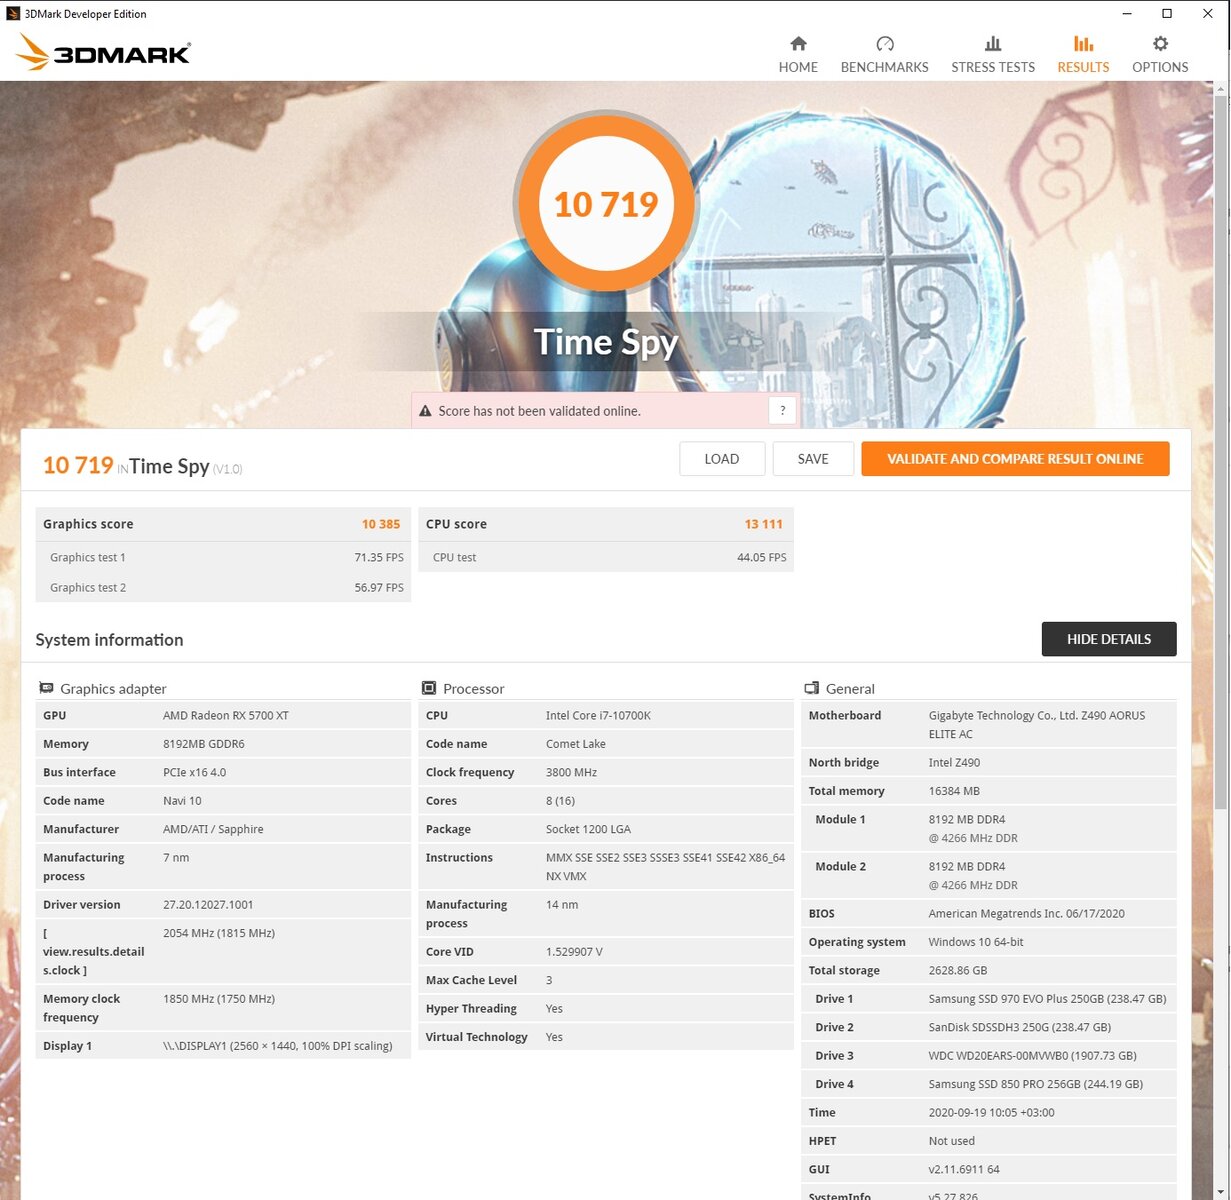Image resolution: width=1231 pixels, height=1200 pixels.
Task: Click Graphics test 1 value 71.35 FPS
Action: tap(379, 558)
